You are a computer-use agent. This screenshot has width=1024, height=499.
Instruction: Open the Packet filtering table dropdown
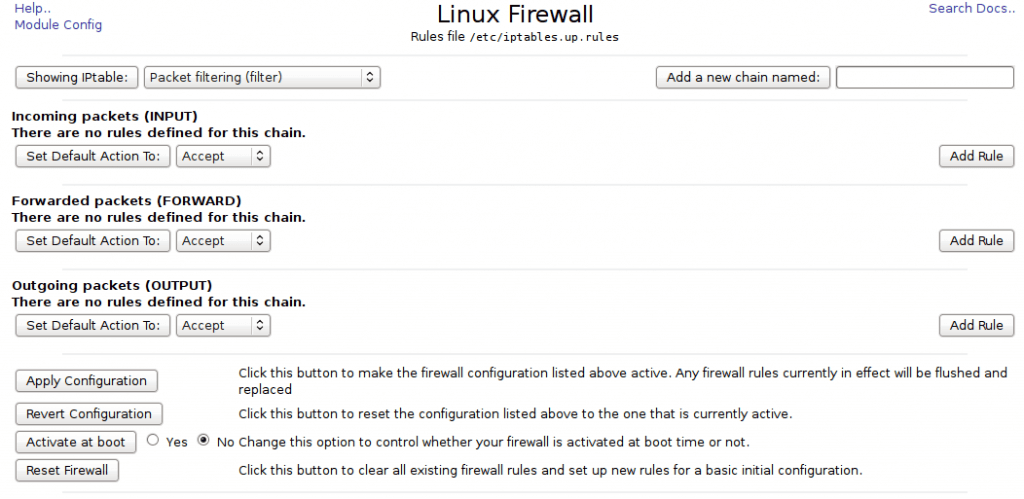(262, 77)
